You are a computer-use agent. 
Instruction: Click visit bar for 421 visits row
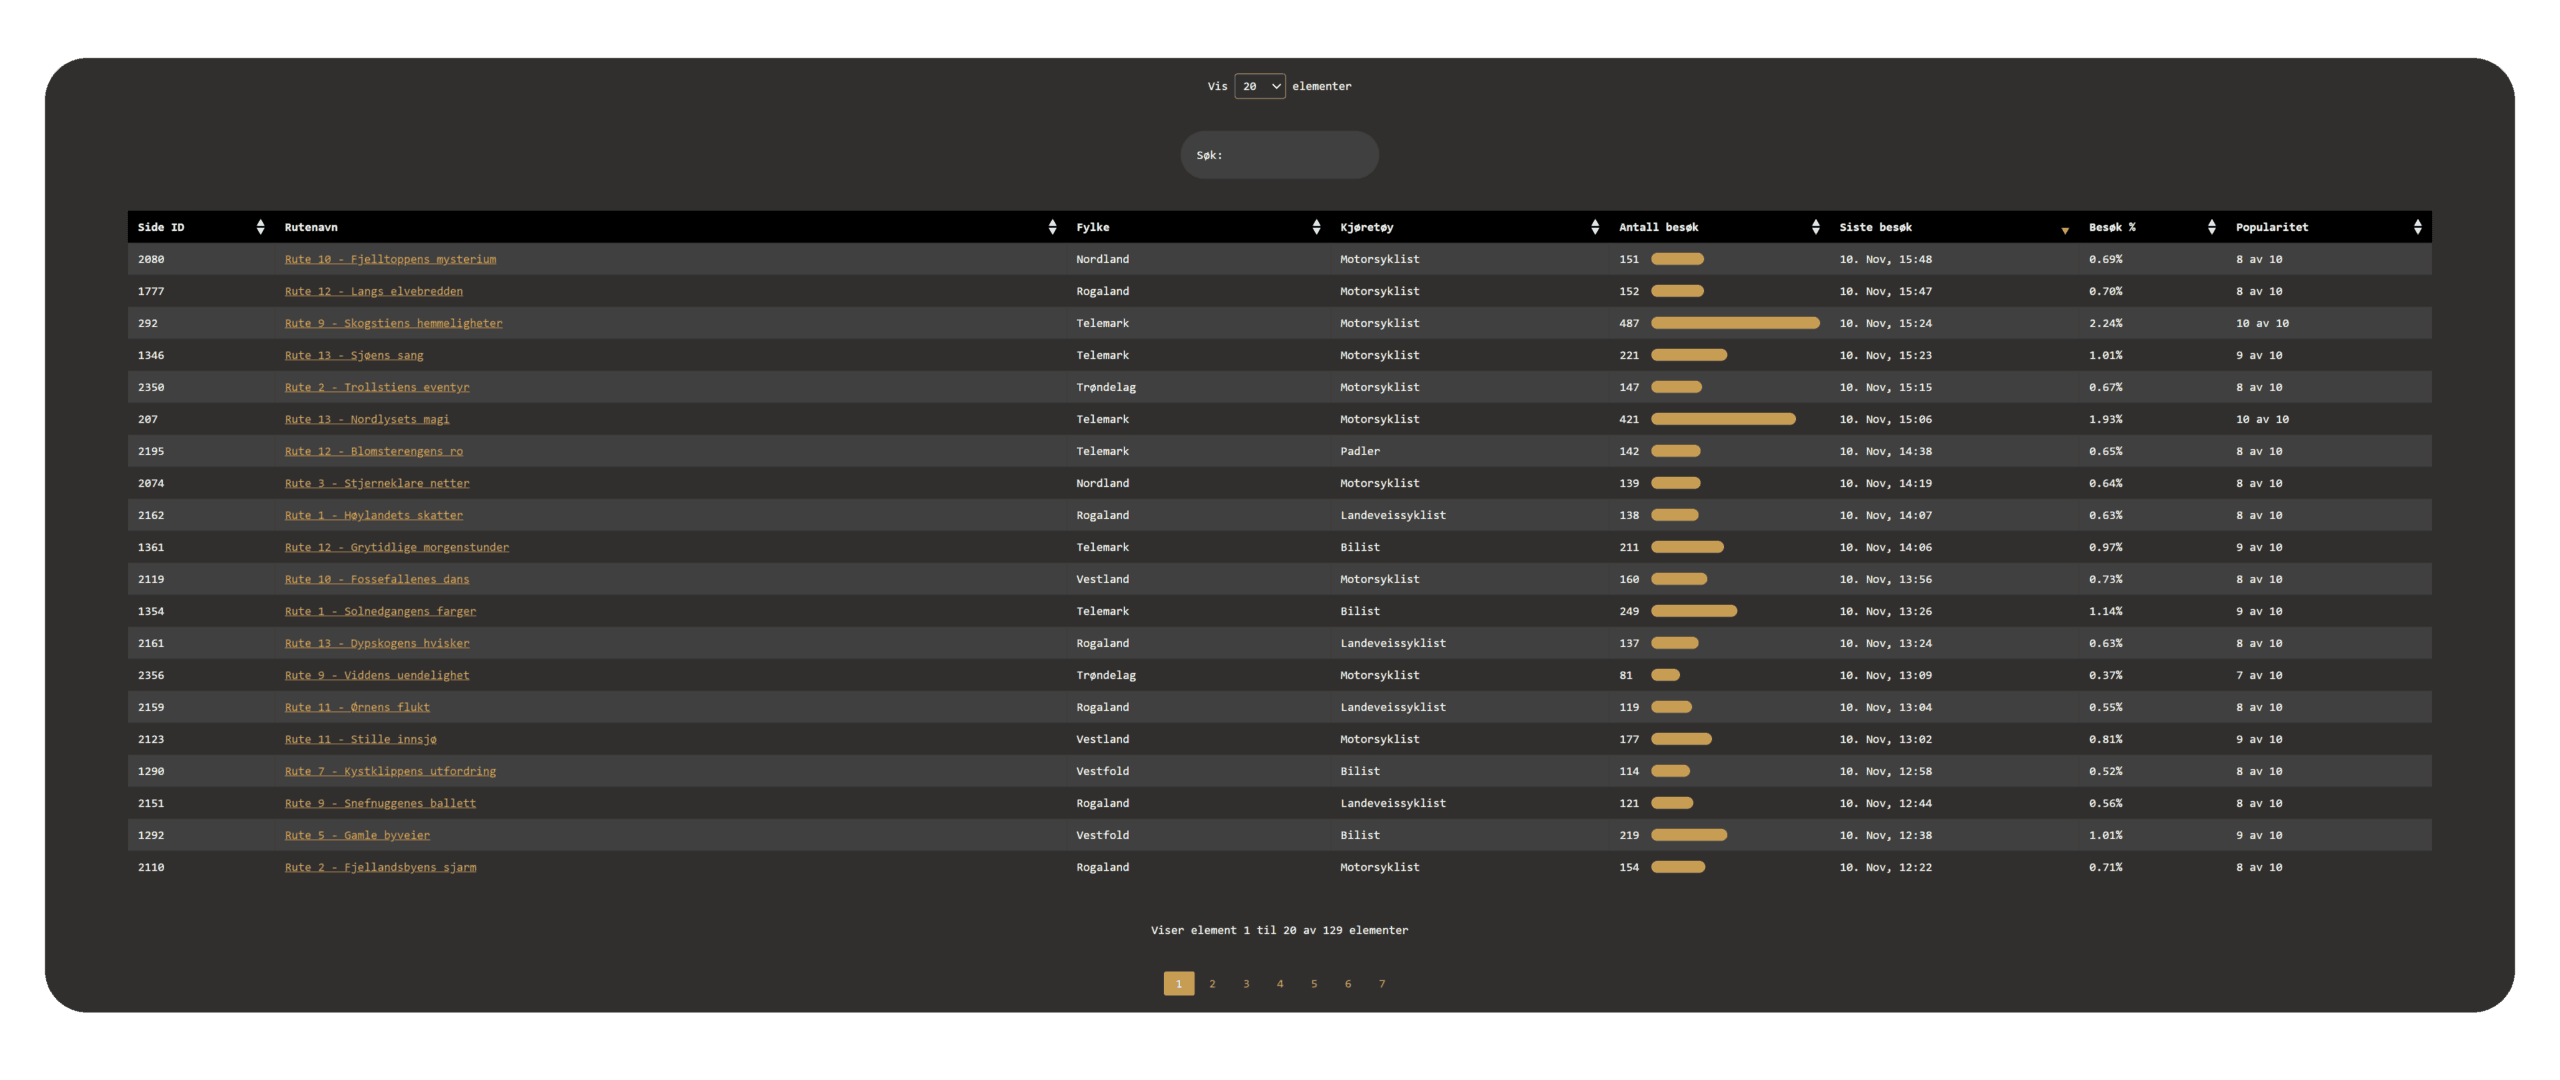(1723, 419)
